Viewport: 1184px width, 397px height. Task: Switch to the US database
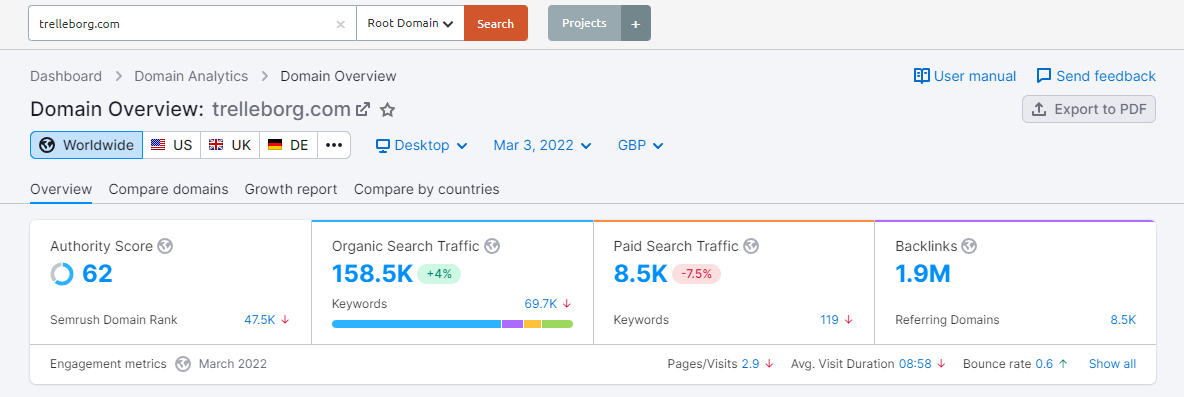171,145
